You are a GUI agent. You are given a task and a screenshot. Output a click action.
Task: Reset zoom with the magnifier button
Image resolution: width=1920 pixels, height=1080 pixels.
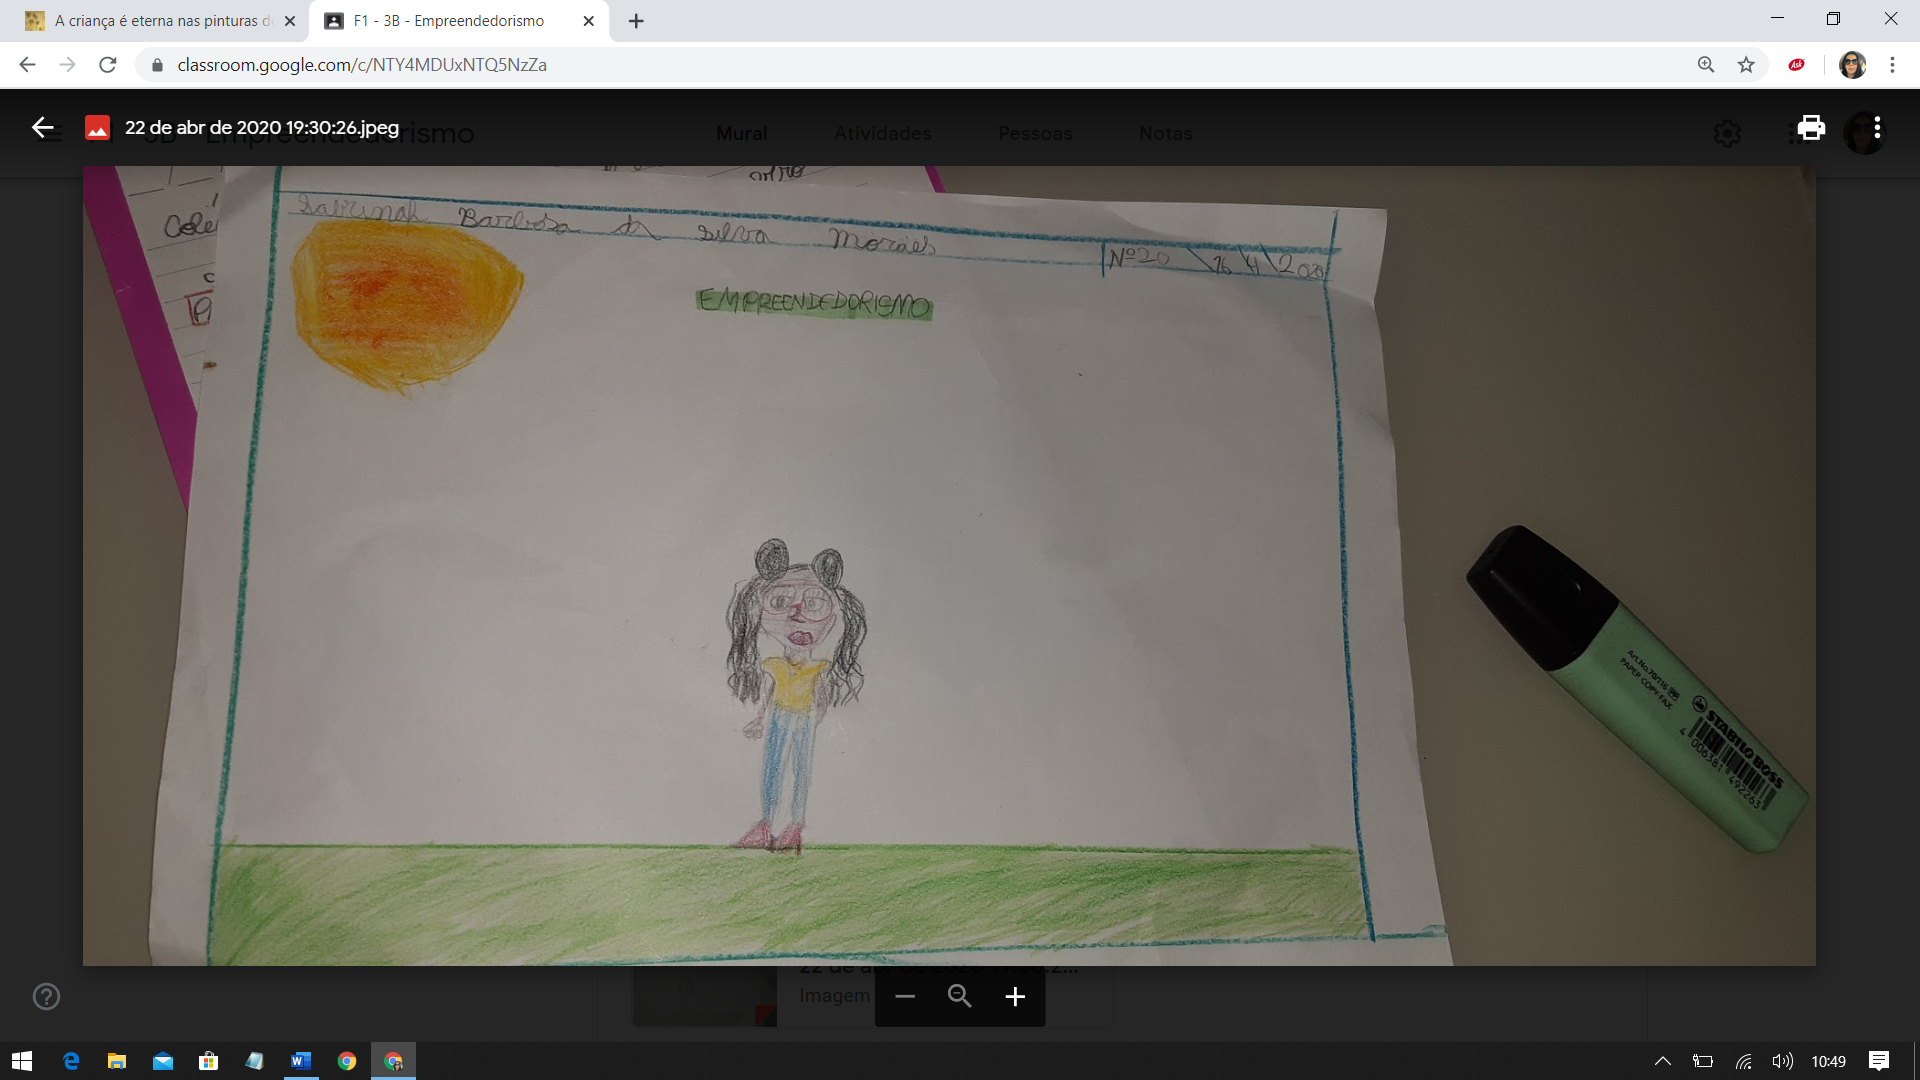coord(960,996)
